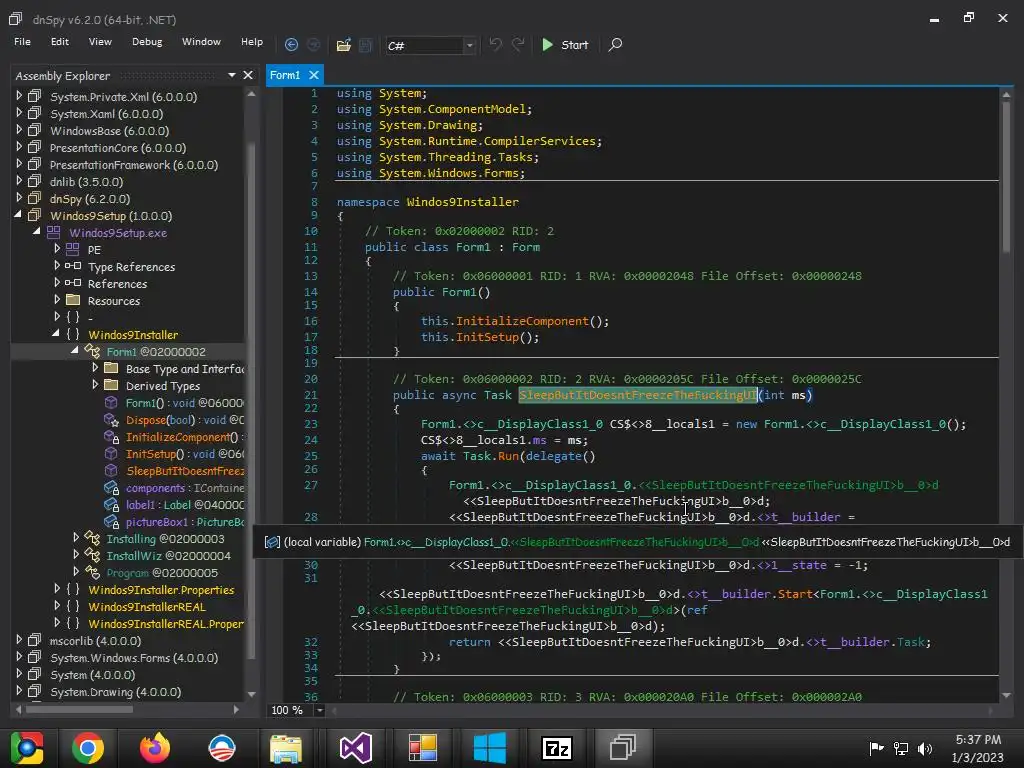The height and width of the screenshot is (768, 1024).
Task: Click the Assembly Explorer scroll down arrow
Action: click(x=251, y=694)
